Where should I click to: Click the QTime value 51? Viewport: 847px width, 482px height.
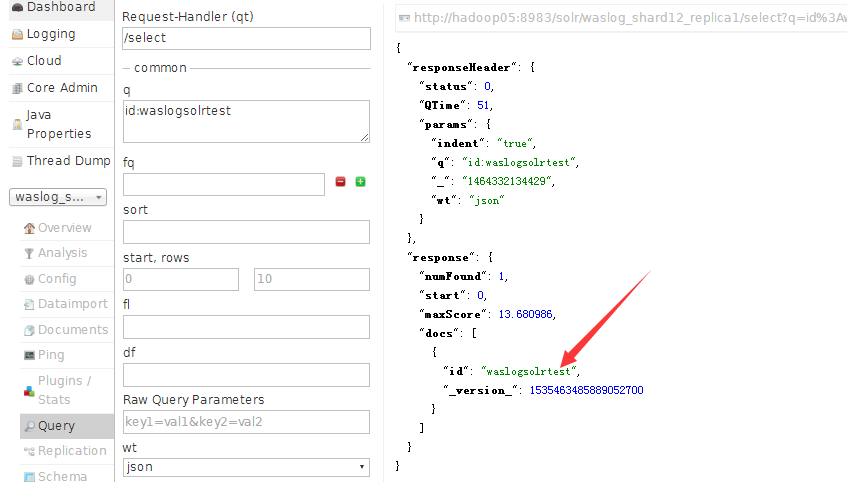click(483, 105)
